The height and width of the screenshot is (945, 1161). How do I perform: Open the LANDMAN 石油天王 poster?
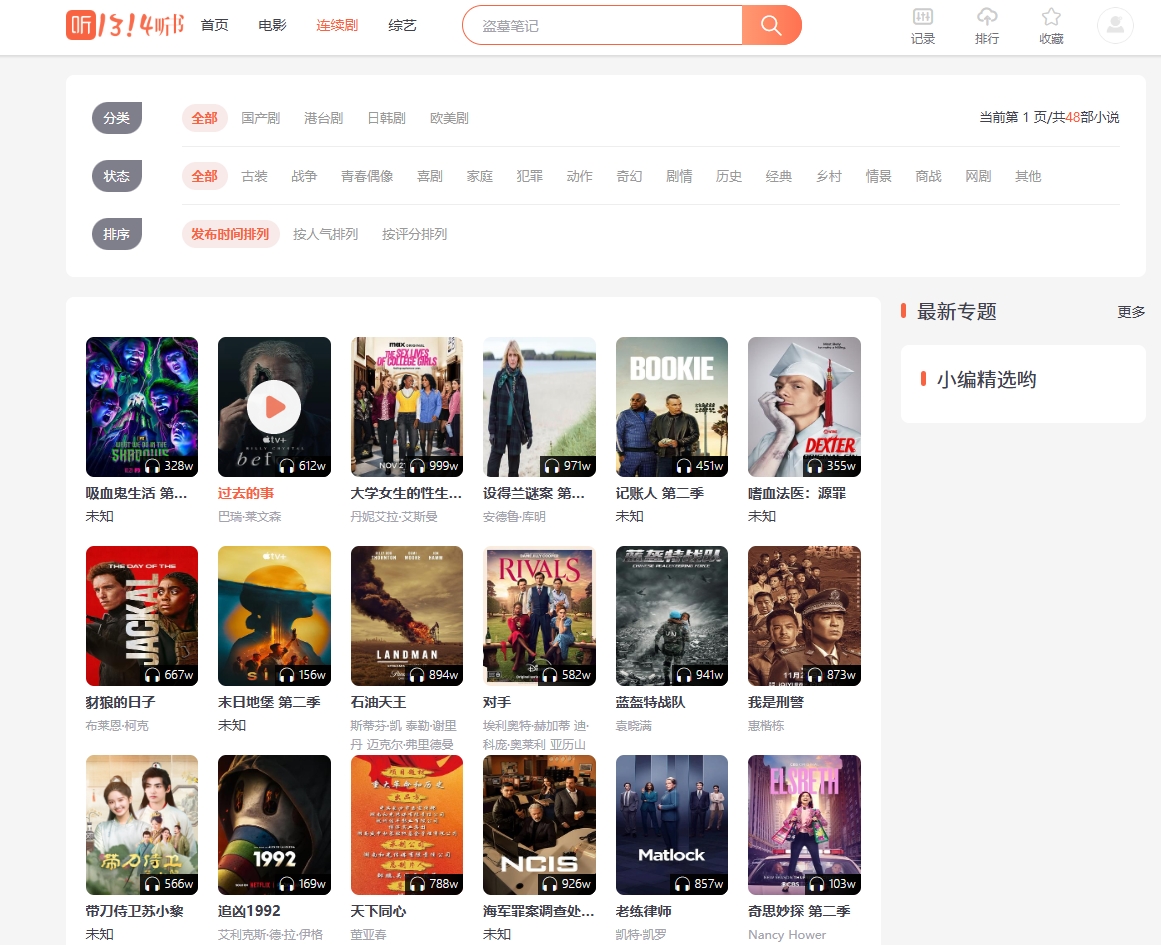click(x=406, y=615)
